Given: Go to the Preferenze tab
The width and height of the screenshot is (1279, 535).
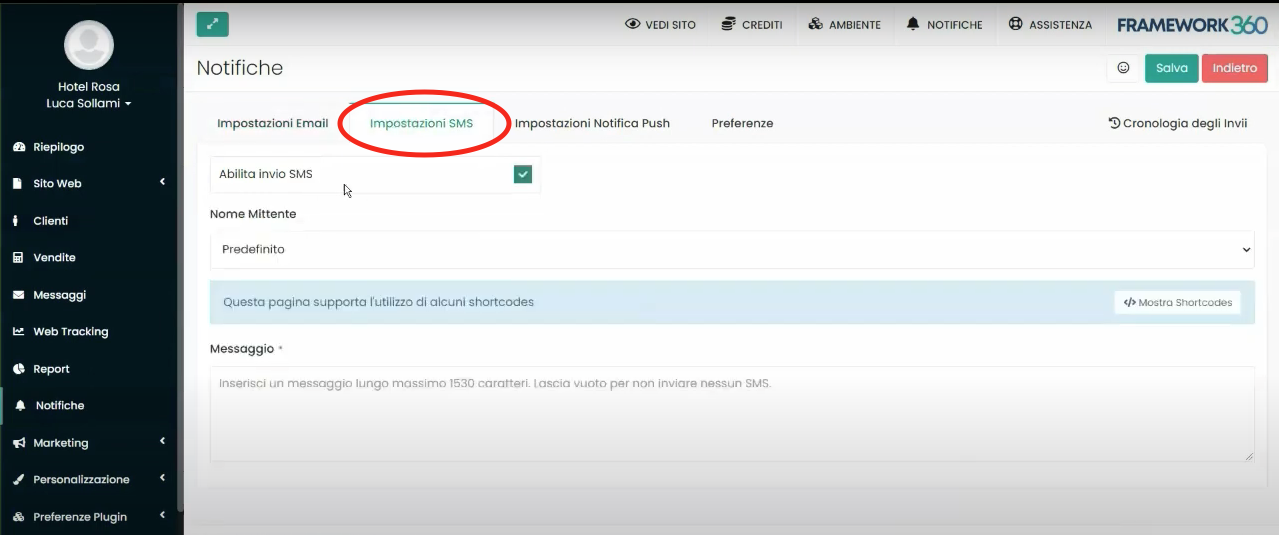Looking at the screenshot, I should (x=742, y=123).
